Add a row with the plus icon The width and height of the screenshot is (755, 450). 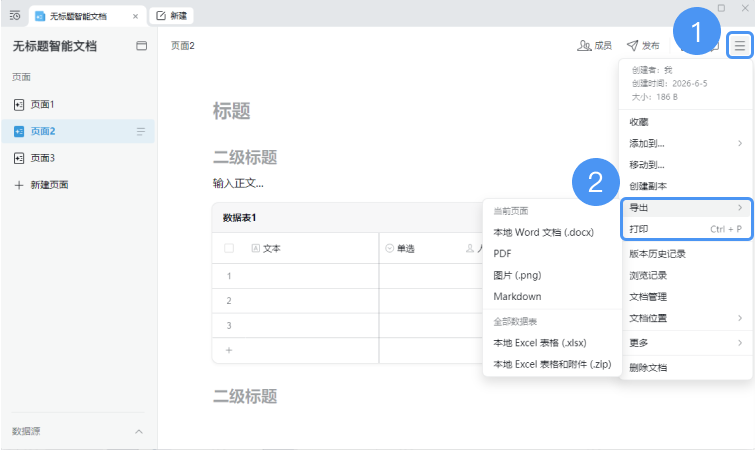tap(229, 350)
